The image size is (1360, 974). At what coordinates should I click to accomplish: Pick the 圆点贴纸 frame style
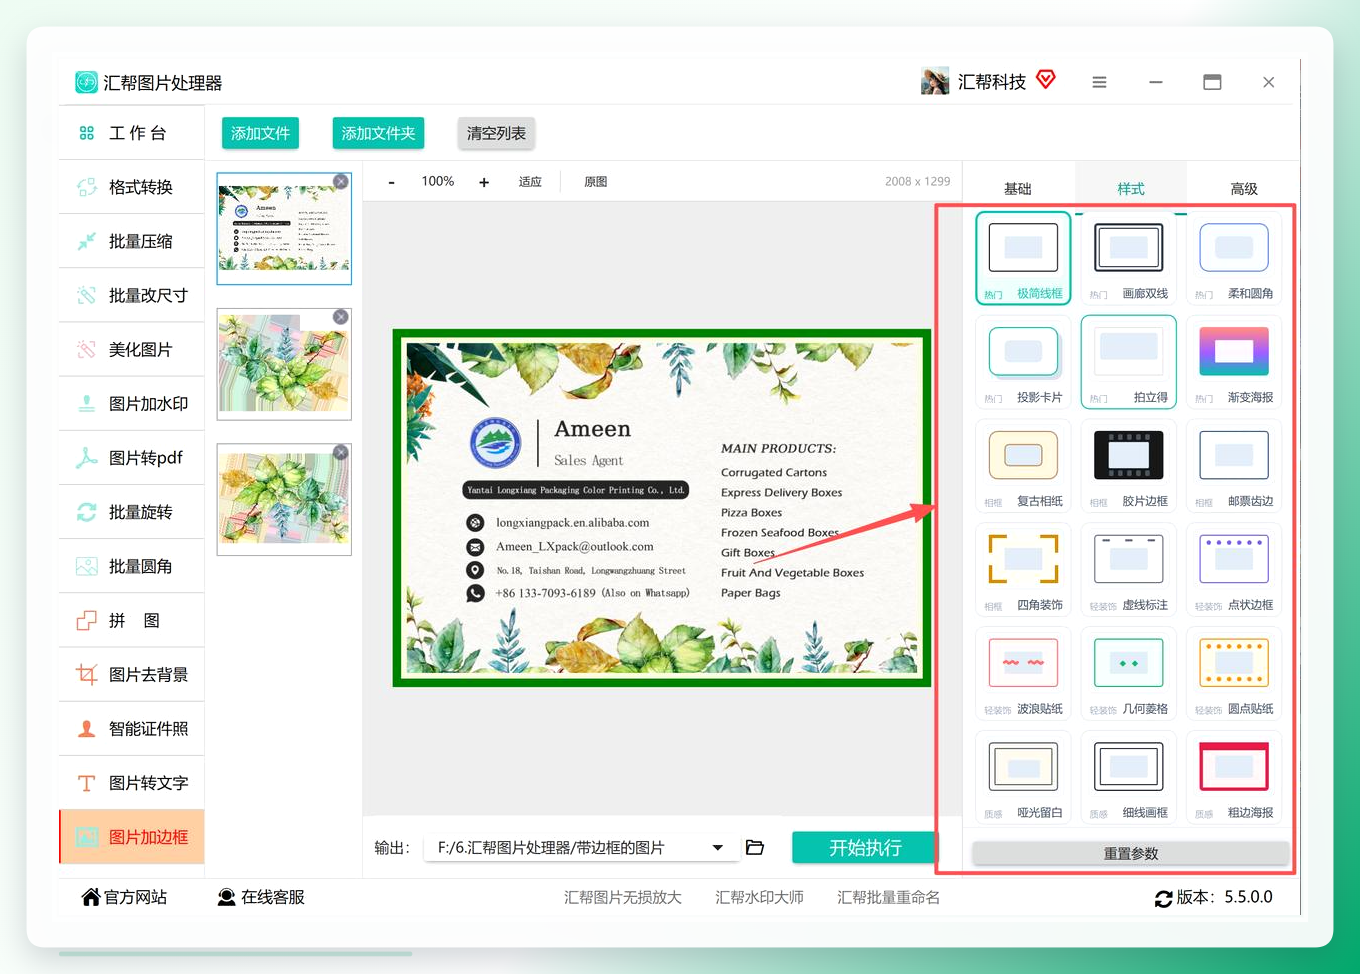(x=1234, y=673)
